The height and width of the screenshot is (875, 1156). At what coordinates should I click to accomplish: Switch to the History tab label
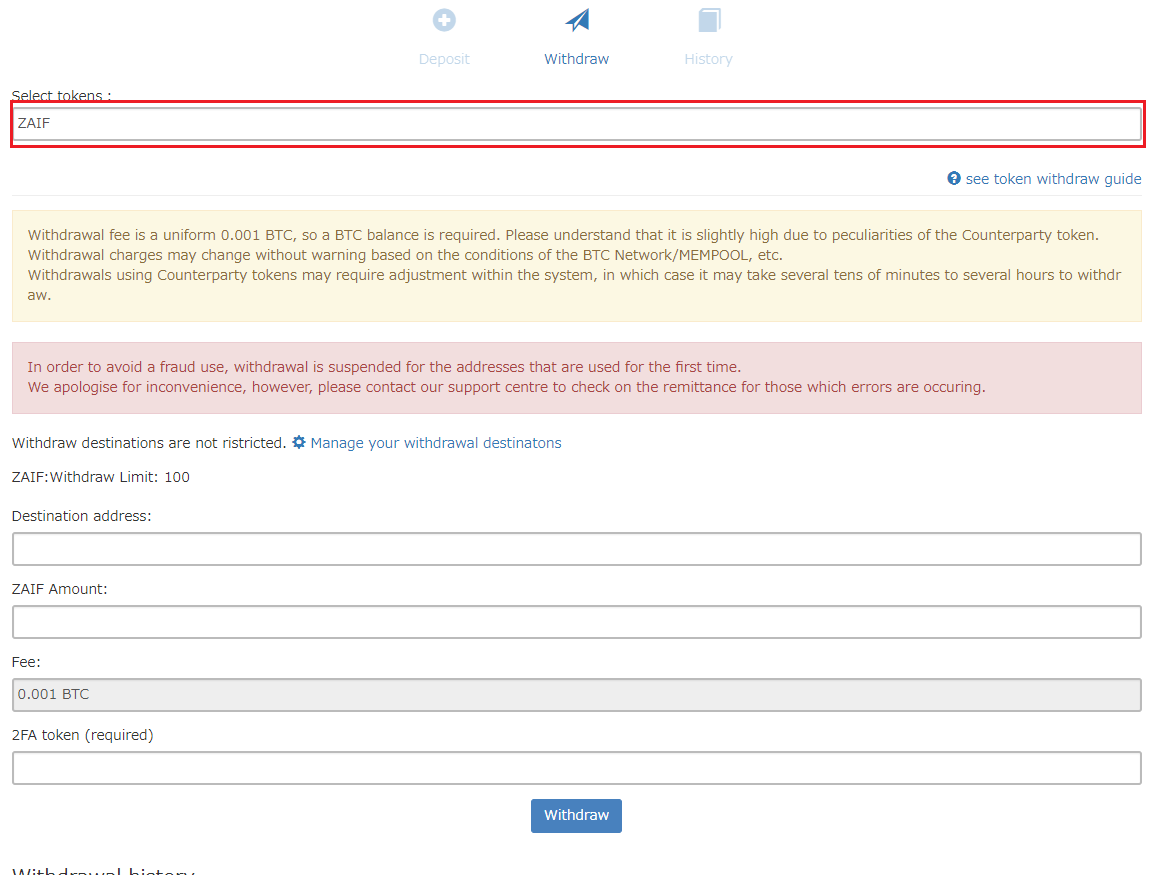pyautogui.click(x=708, y=59)
